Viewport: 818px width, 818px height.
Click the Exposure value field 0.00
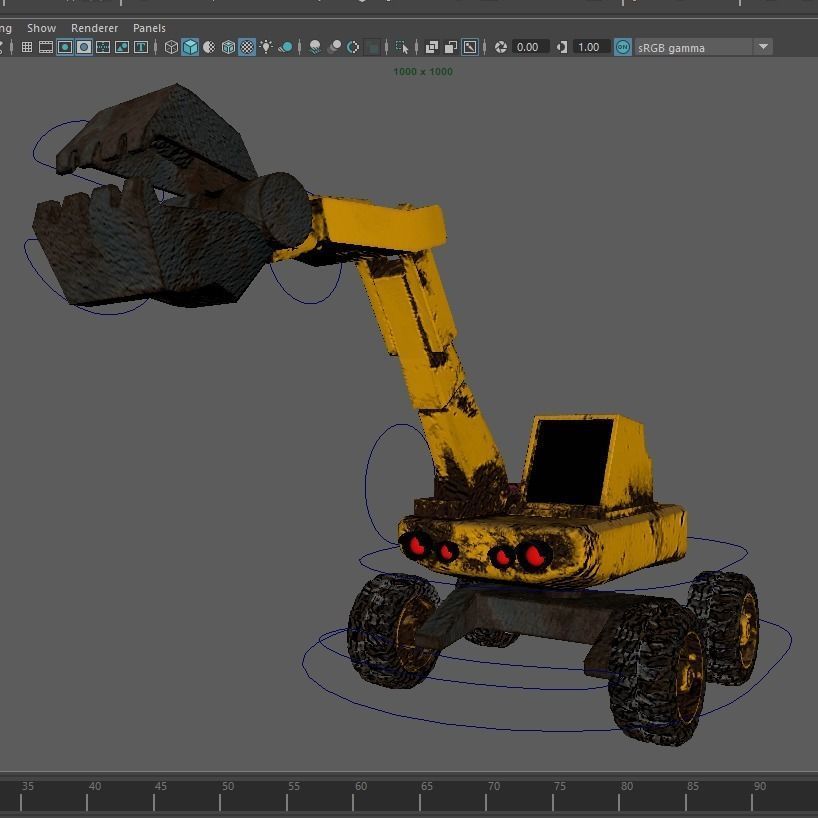[x=530, y=47]
